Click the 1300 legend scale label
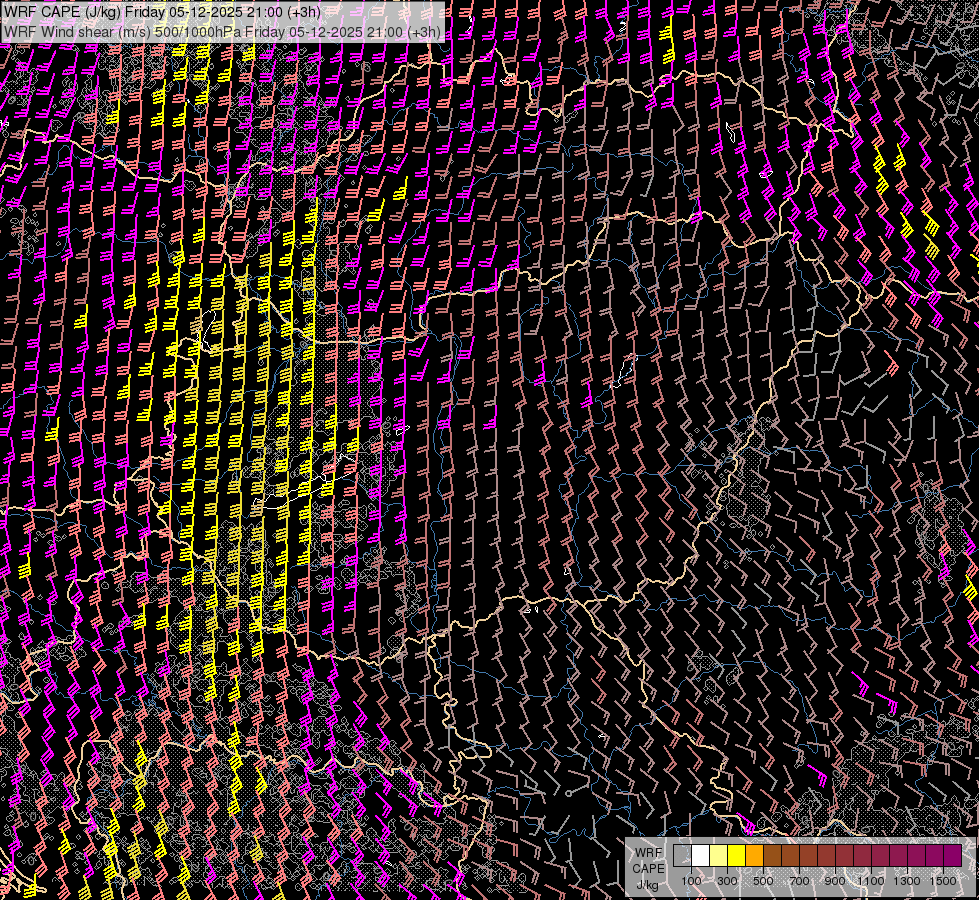The image size is (979, 900). tap(907, 880)
